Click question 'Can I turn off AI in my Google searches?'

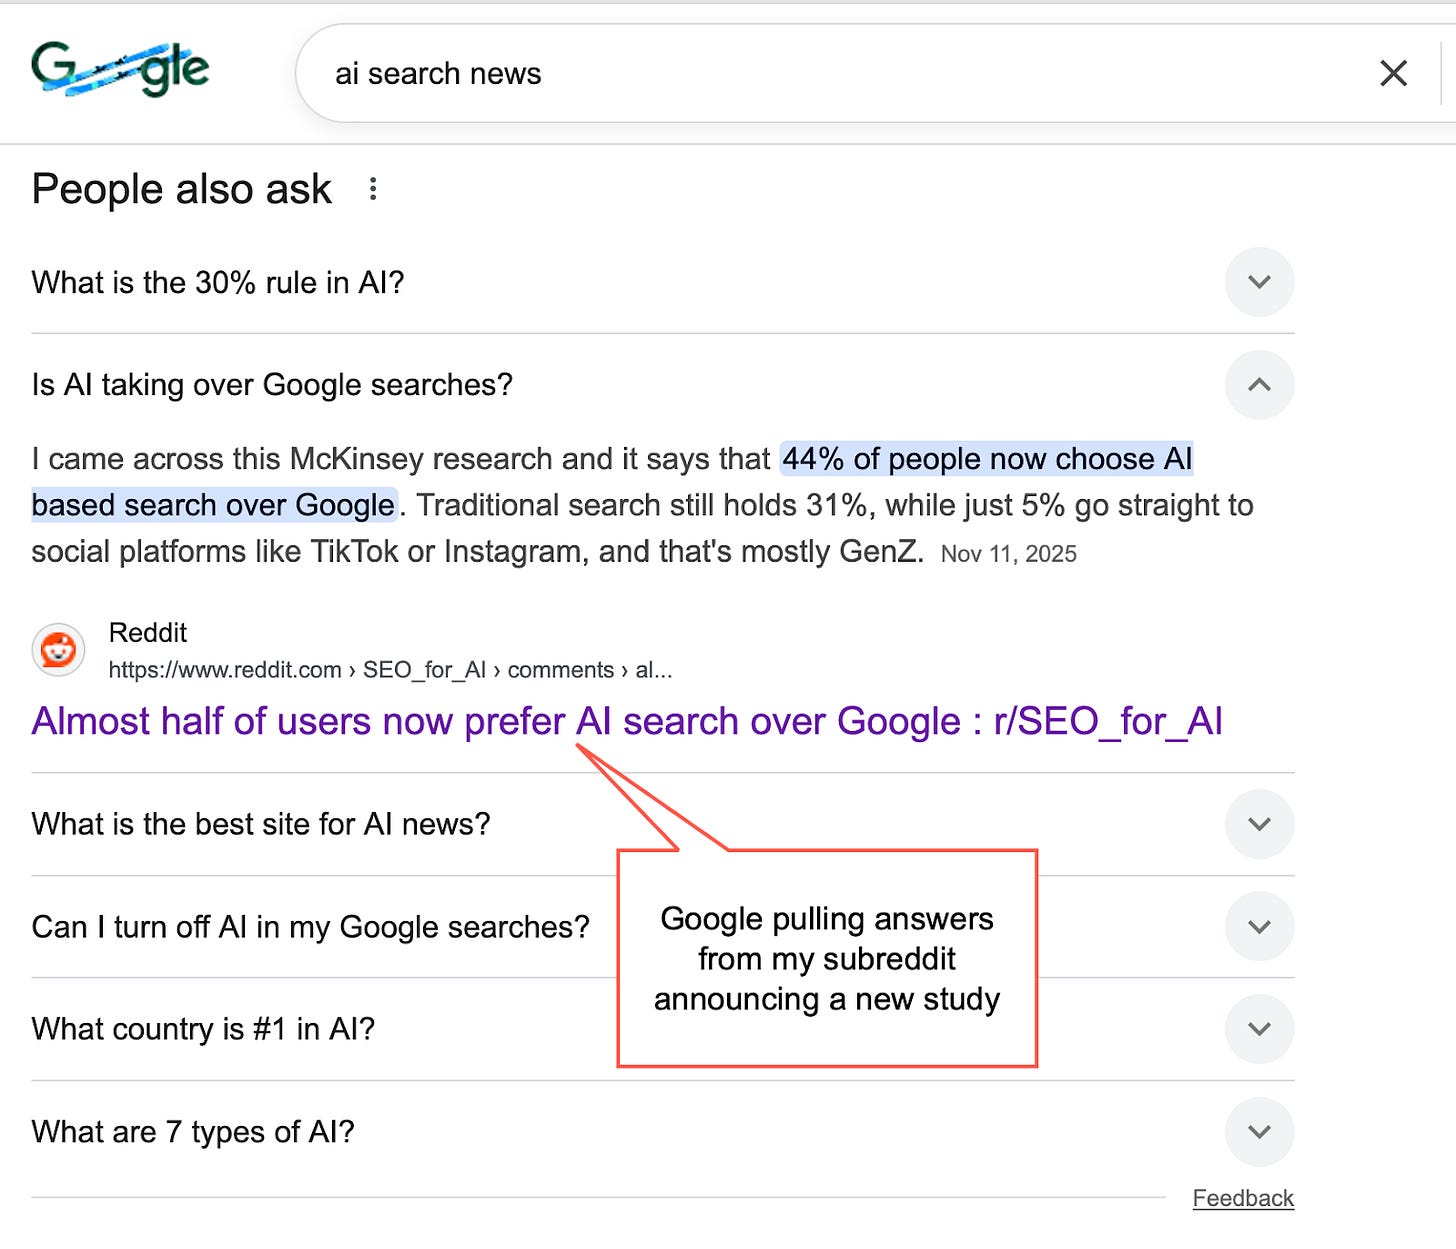click(311, 927)
